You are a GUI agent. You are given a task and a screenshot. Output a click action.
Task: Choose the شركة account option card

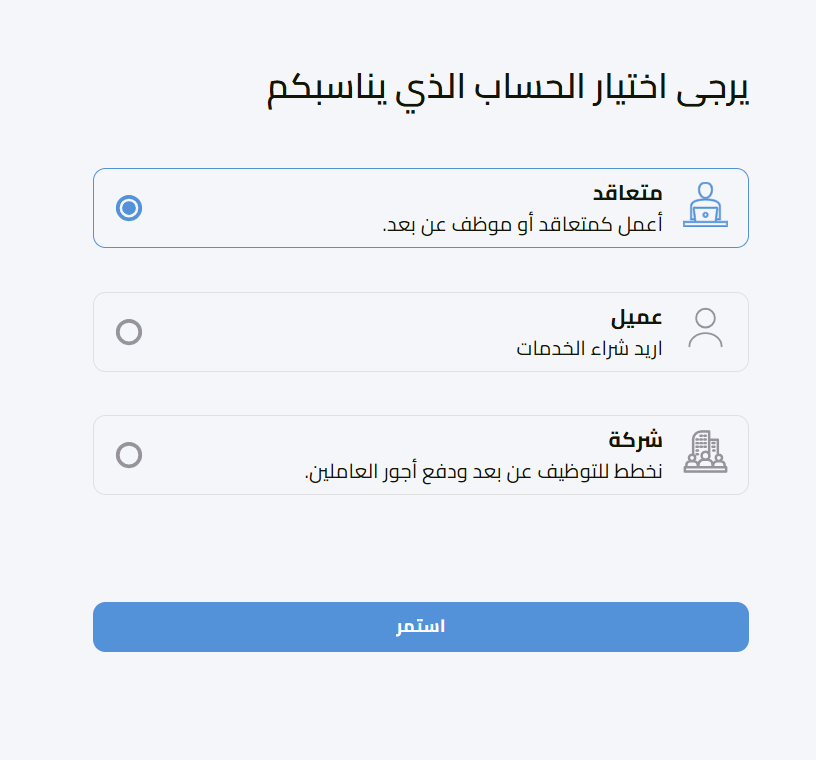point(420,455)
